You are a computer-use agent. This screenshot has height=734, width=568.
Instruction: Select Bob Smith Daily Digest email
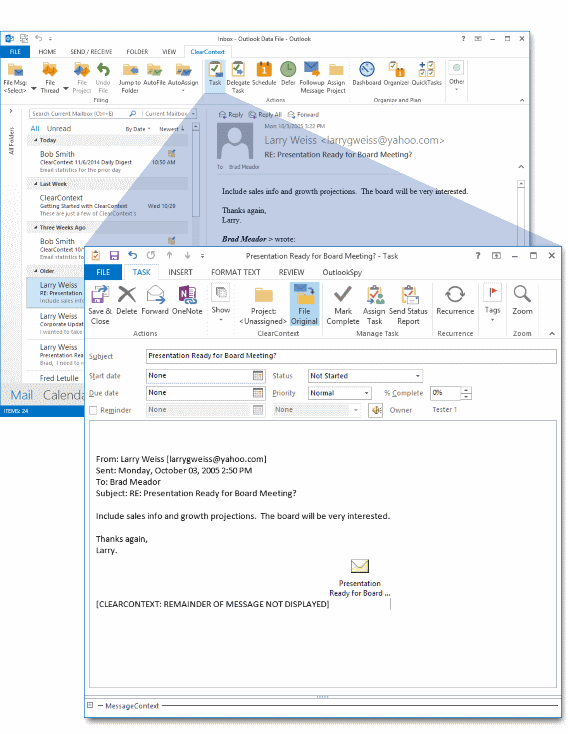tap(108, 161)
